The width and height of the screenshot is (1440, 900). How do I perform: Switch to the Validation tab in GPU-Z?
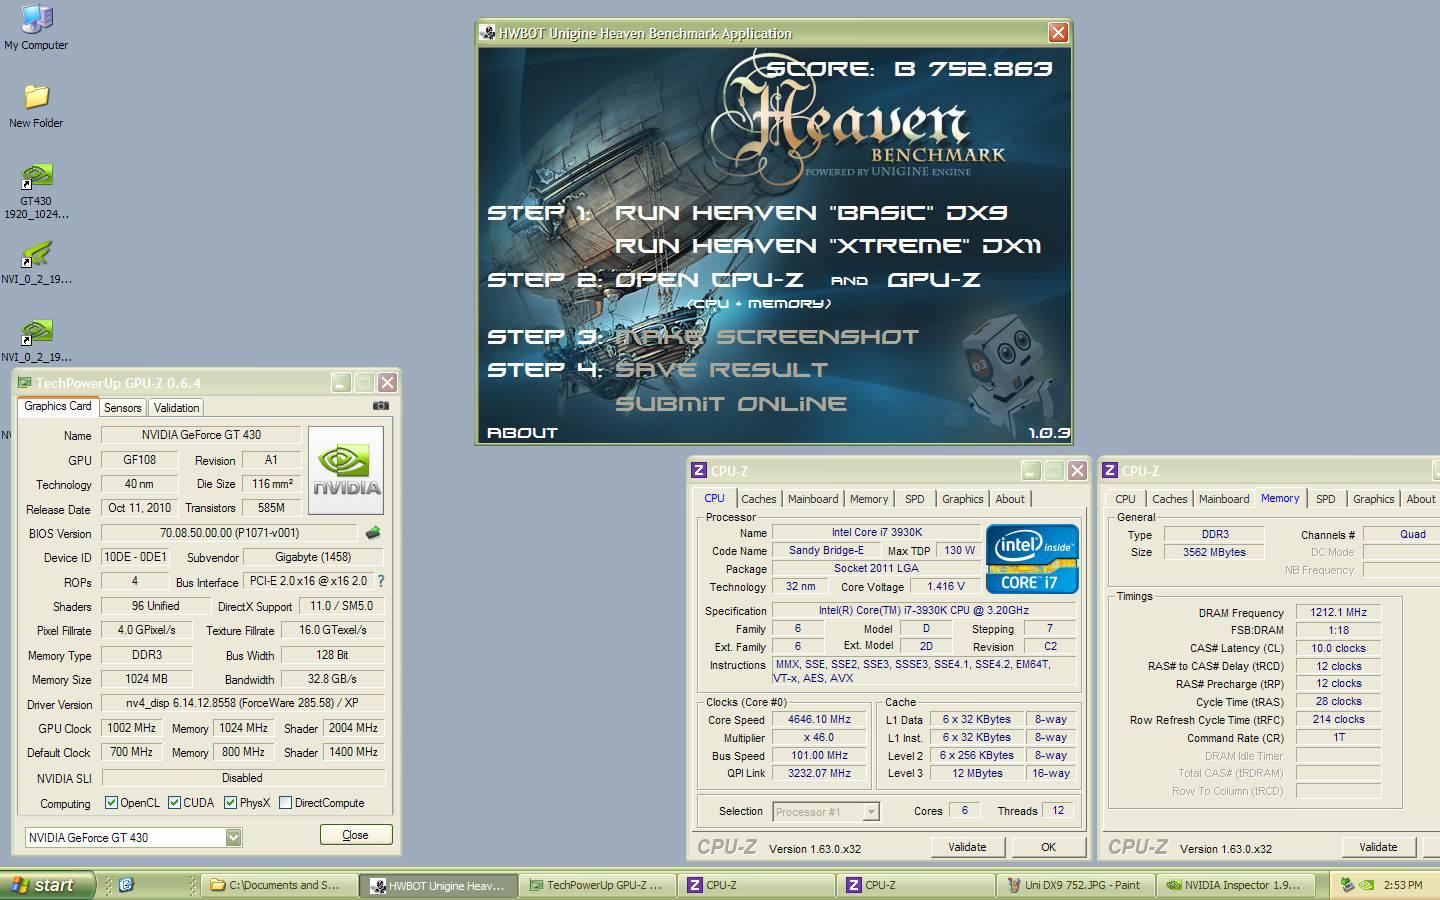pos(176,407)
